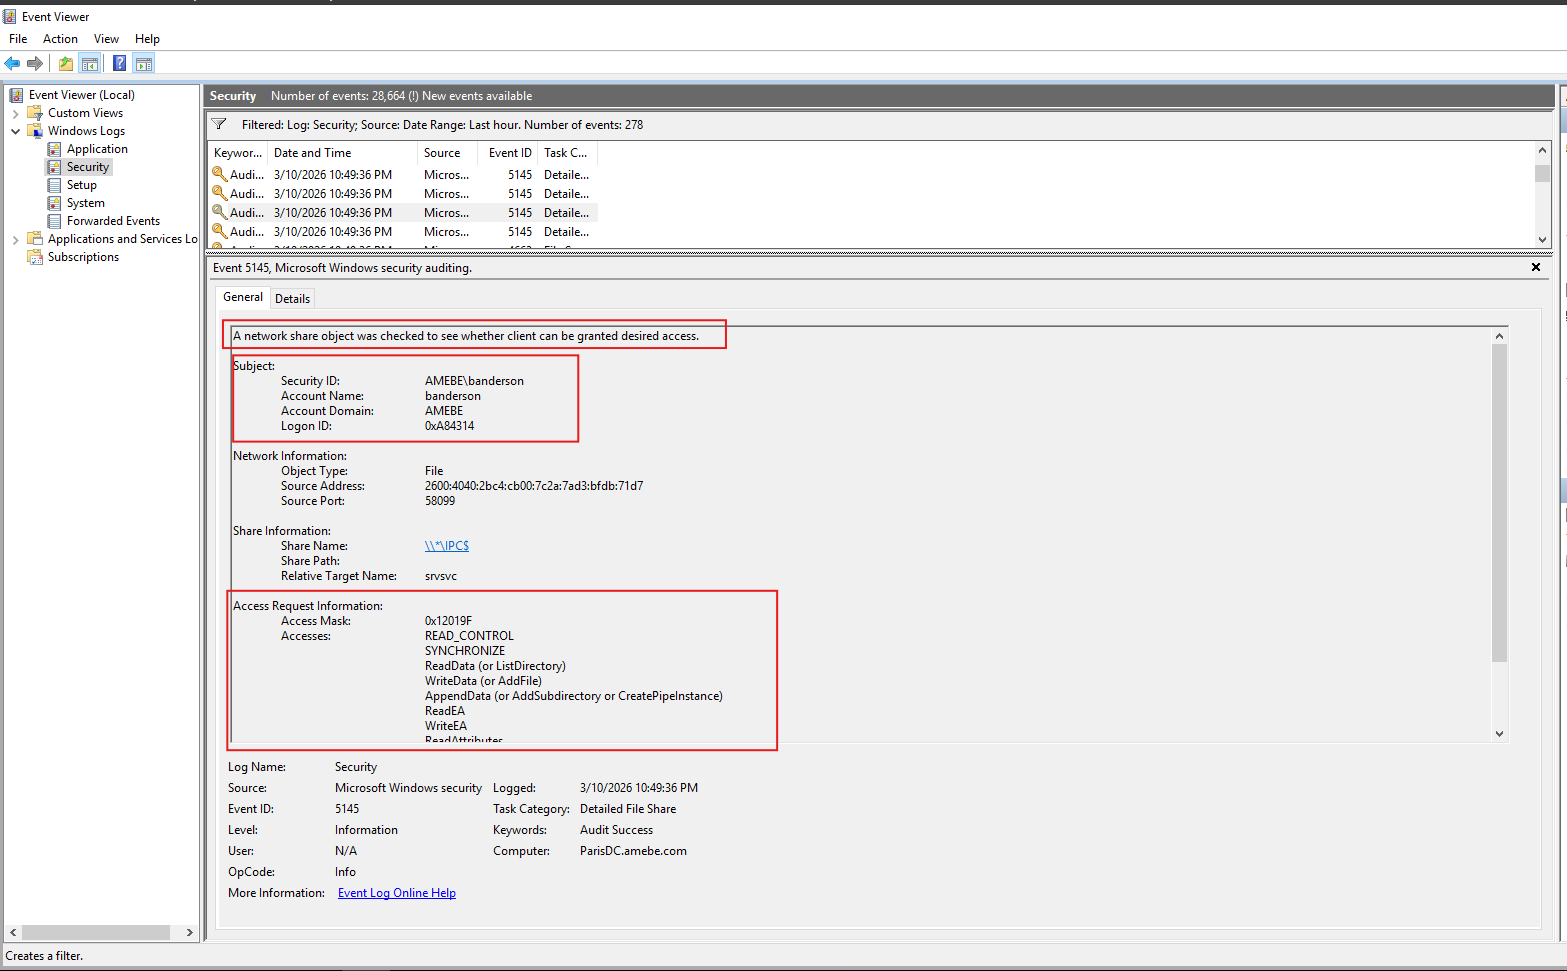Image resolution: width=1567 pixels, height=971 pixels.
Task: Select System log tree item
Action: click(86, 203)
